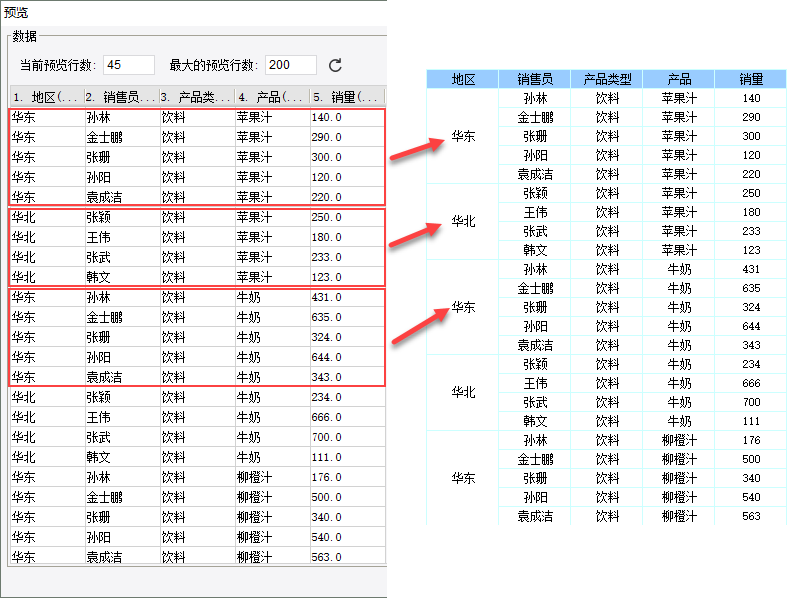Select the 地区 column header in preview
This screenshot has width=794, height=598.
47,97
